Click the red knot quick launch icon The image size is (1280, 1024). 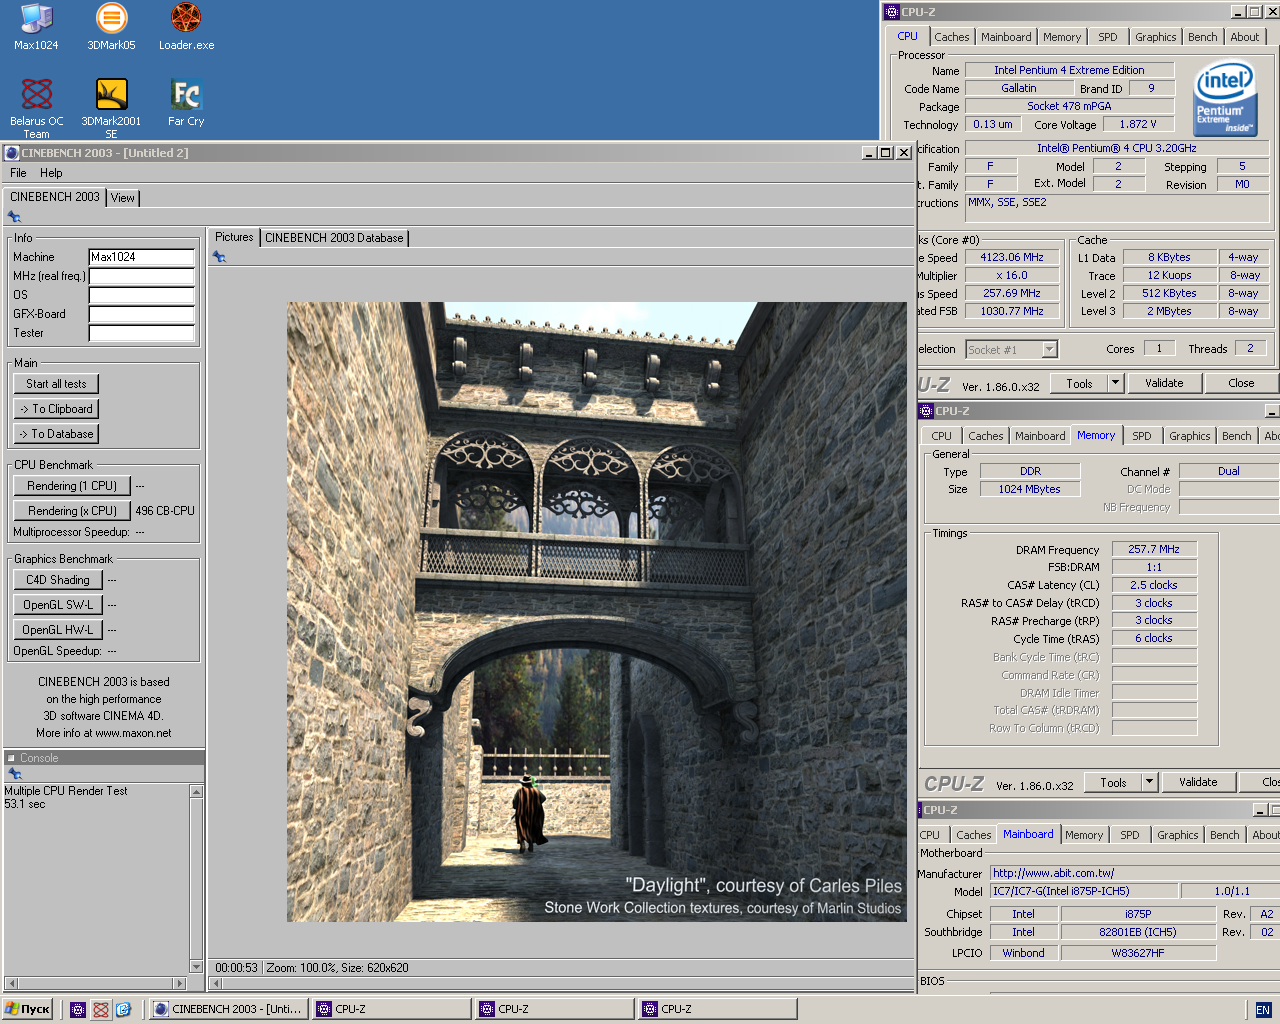pyautogui.click(x=100, y=1009)
